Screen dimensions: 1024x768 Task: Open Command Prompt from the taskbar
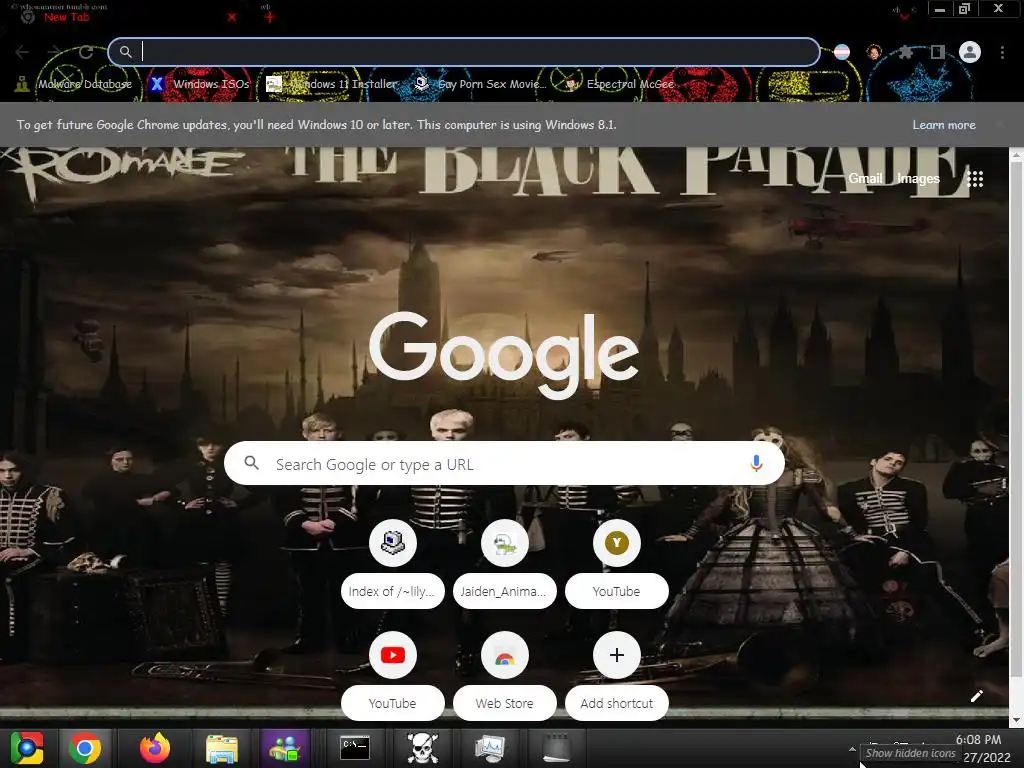point(355,748)
